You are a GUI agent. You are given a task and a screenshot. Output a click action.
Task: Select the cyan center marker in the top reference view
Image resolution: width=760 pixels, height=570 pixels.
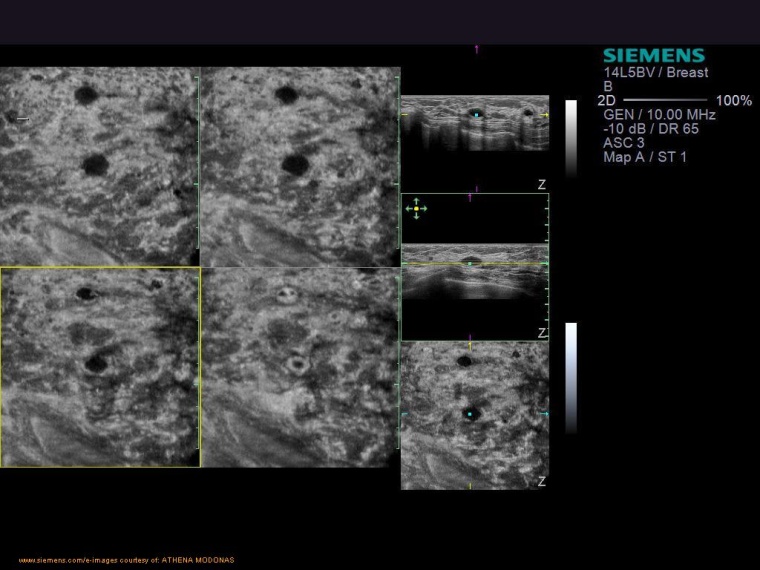coord(476,116)
